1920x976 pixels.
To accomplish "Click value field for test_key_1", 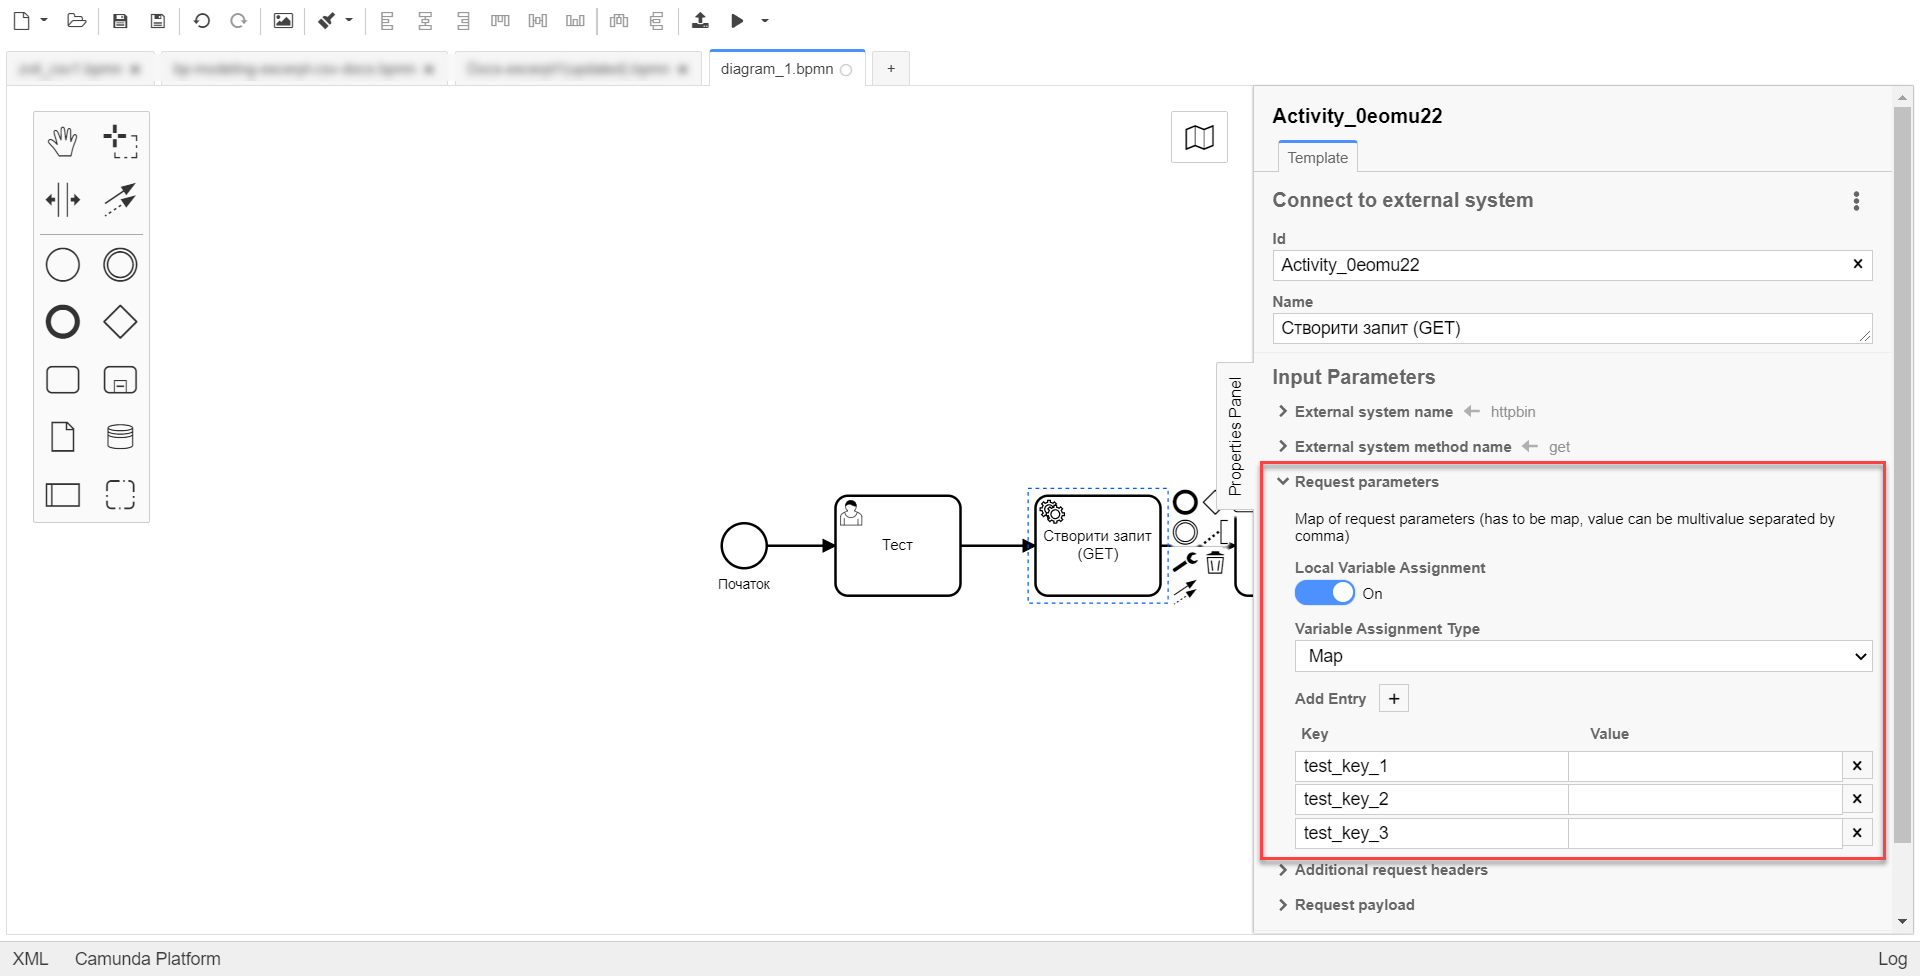I will [x=1705, y=766].
